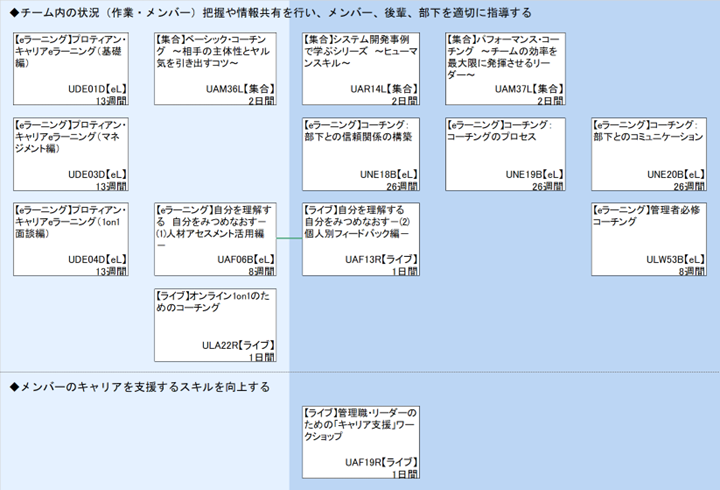Open the UDE03D Protean Career management course card
This screenshot has height=490, width=720.
(71, 154)
